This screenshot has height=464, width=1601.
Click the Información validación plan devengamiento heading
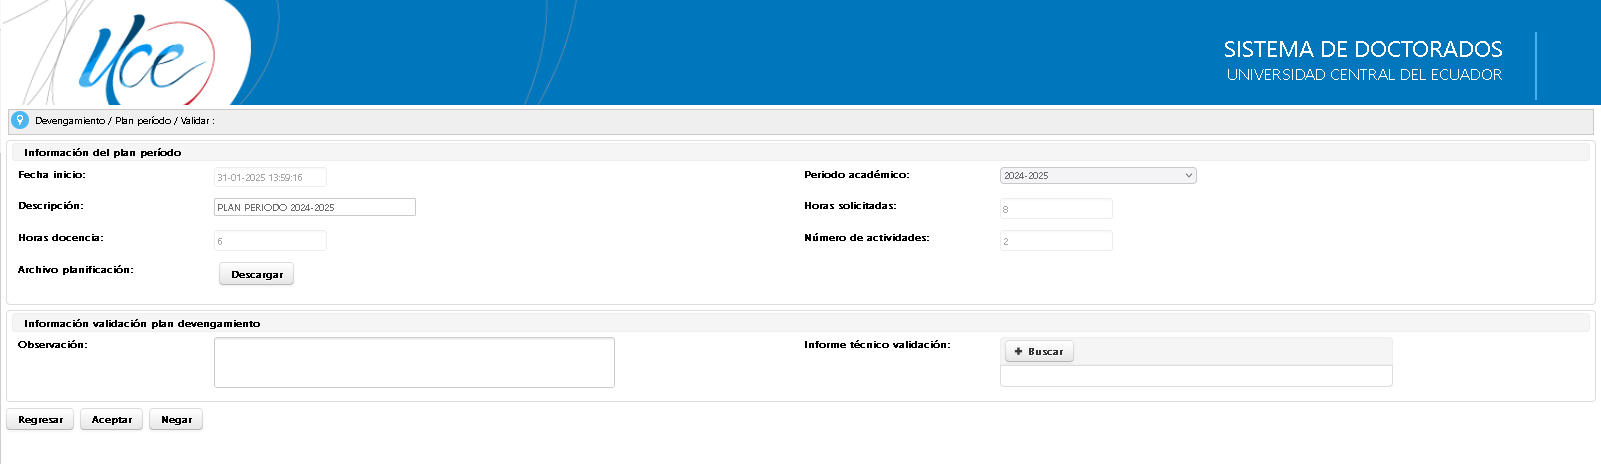(x=142, y=324)
